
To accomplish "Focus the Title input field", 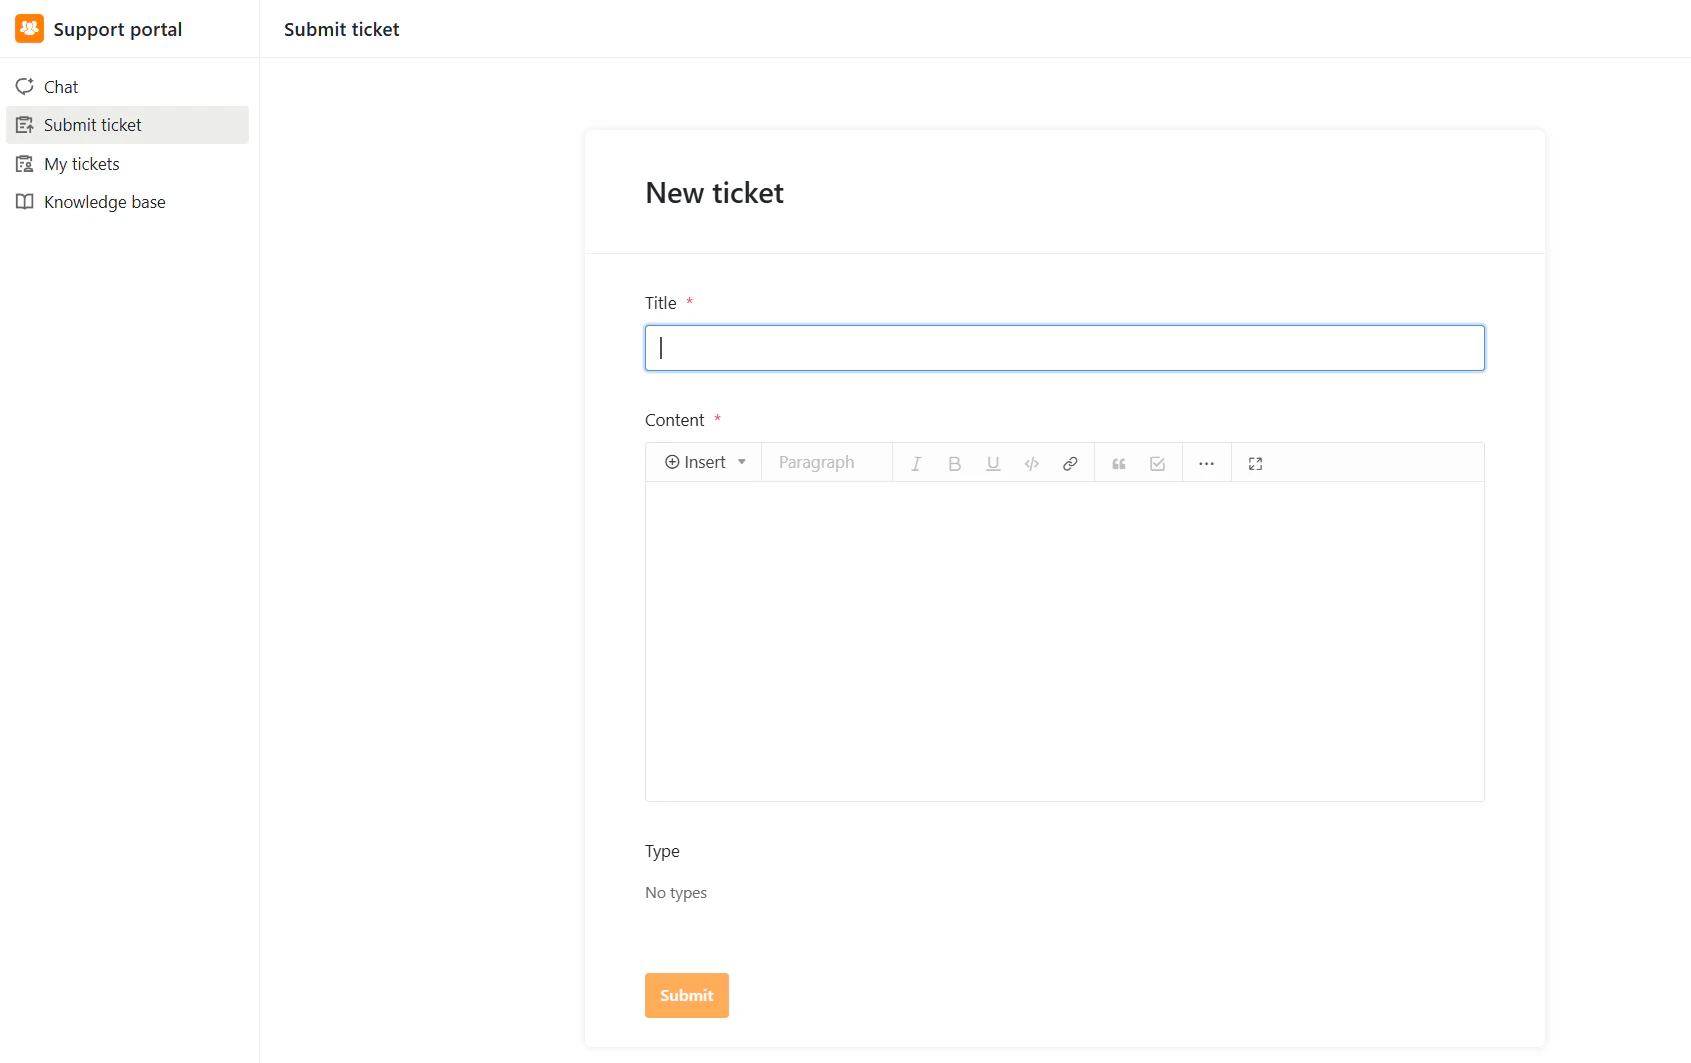I will click(1064, 348).
